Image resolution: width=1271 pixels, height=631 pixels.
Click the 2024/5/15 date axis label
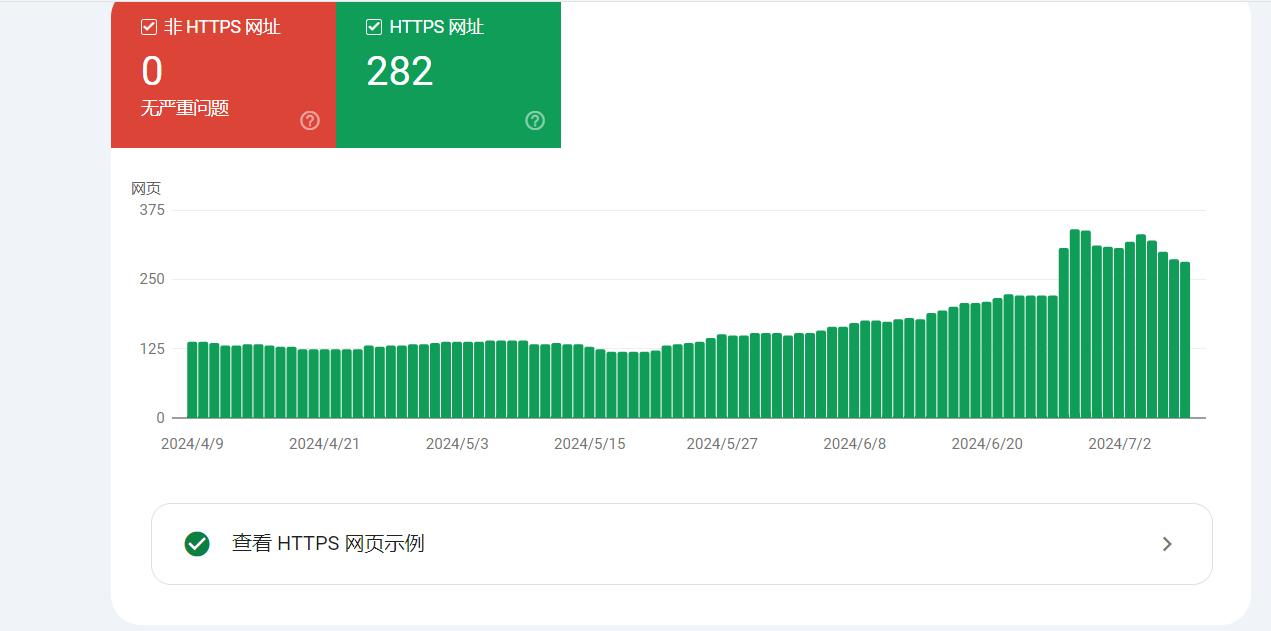click(589, 444)
